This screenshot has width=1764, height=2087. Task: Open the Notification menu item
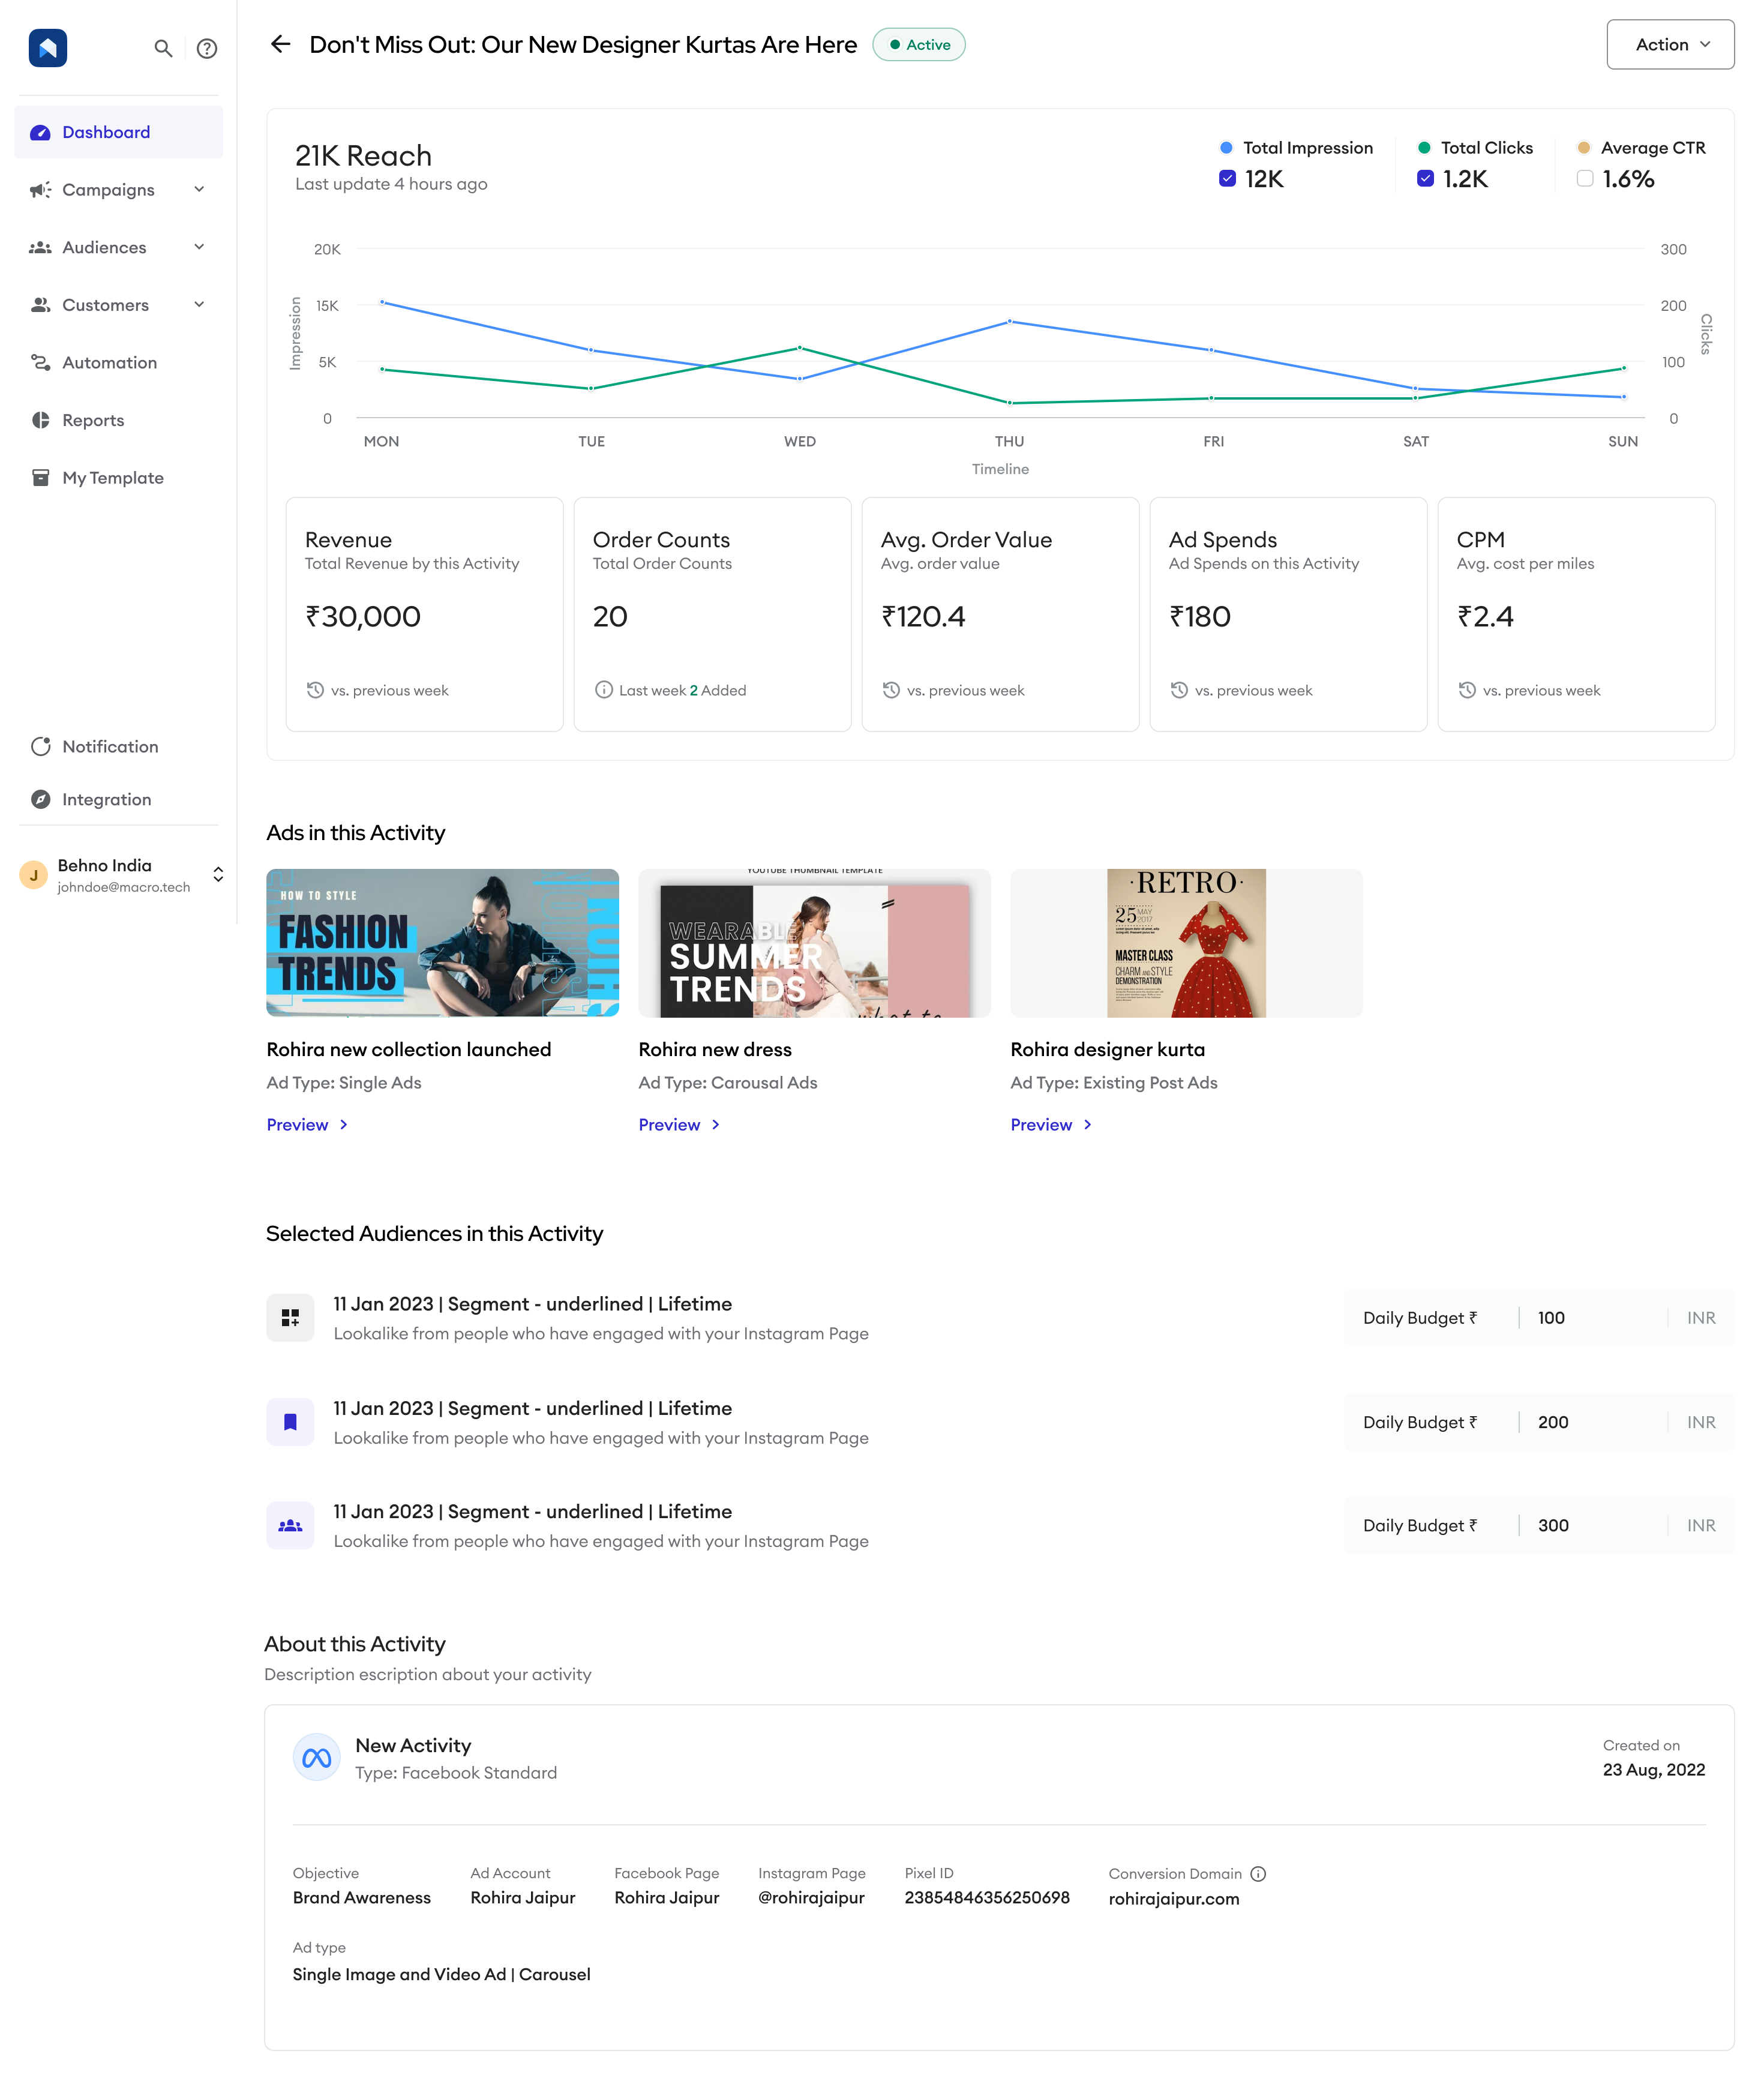point(118,746)
